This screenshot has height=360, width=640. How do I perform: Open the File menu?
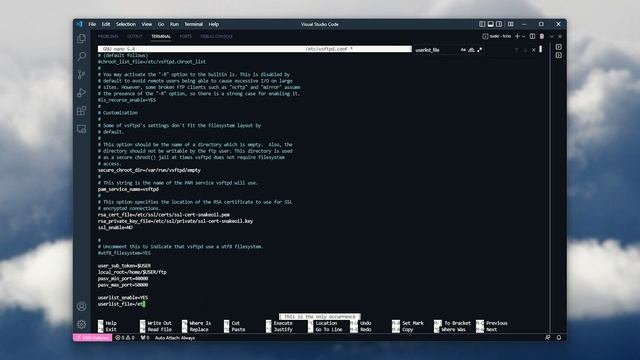tap(92, 24)
